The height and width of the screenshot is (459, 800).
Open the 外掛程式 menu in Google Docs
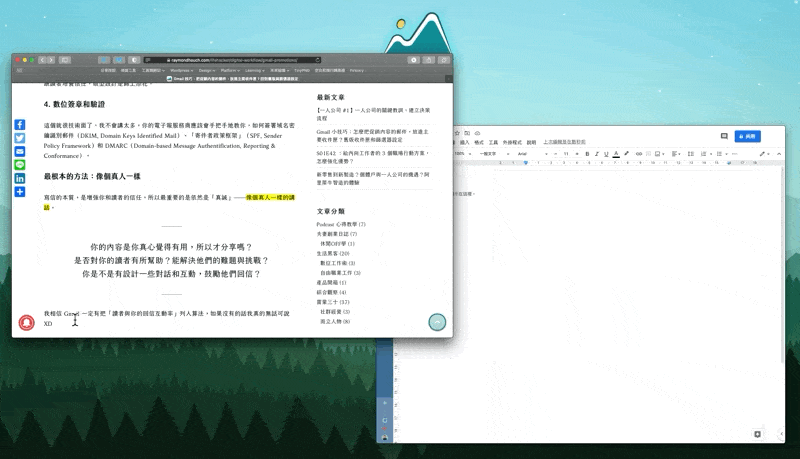click(x=512, y=142)
